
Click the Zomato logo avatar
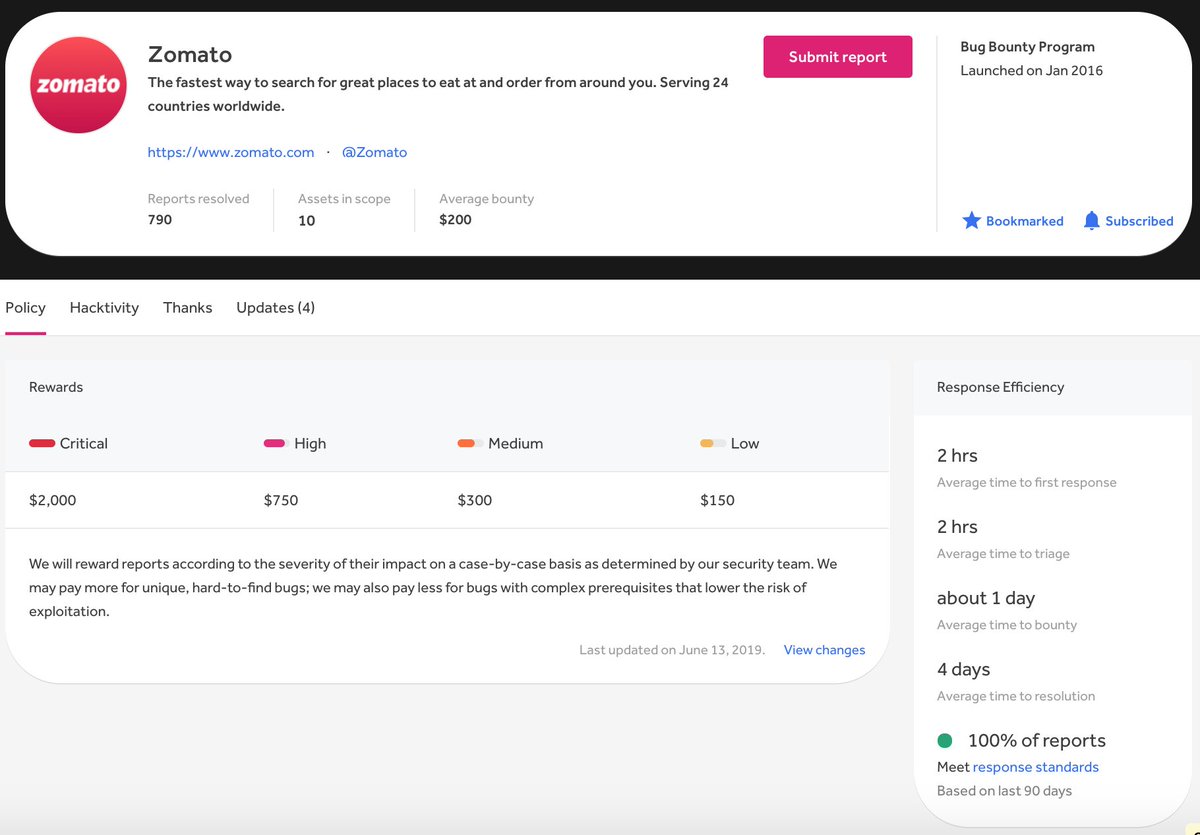click(x=78, y=86)
